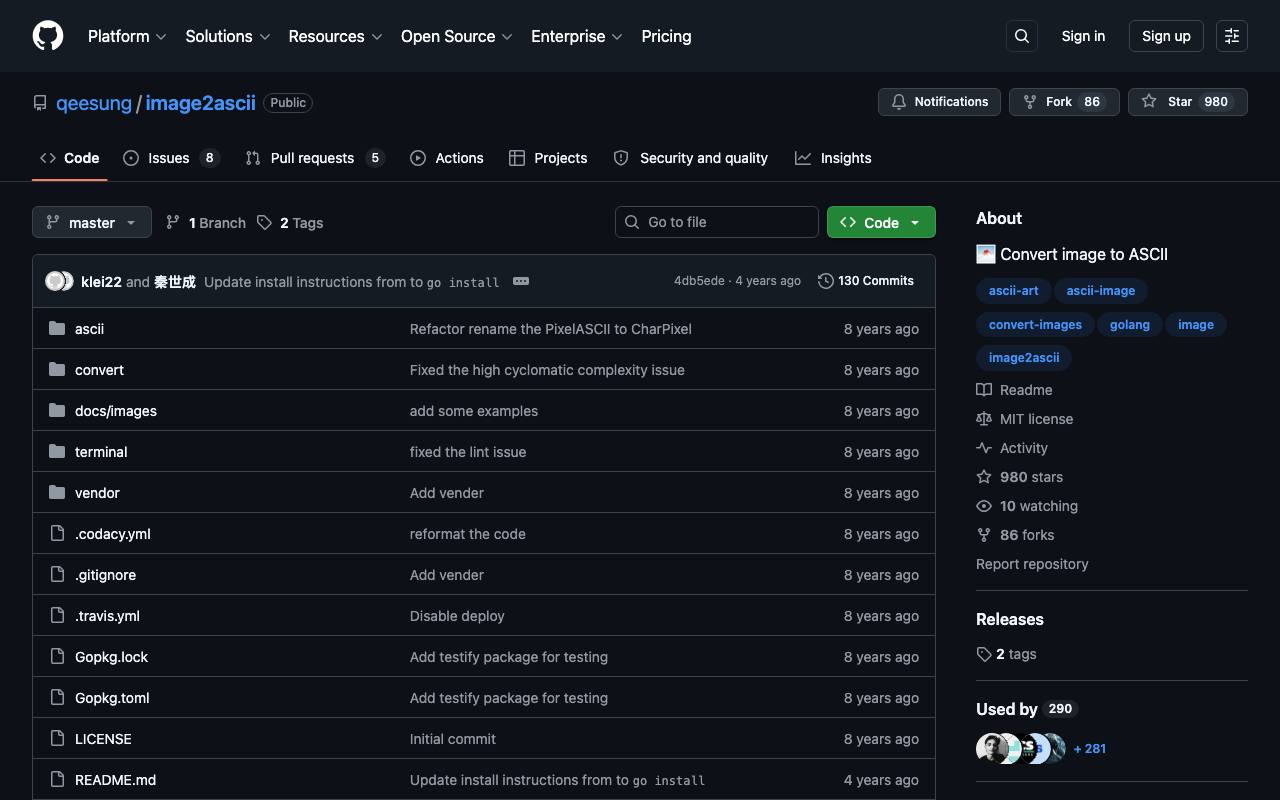
Task: Expand the Open Source menu
Action: click(x=457, y=36)
